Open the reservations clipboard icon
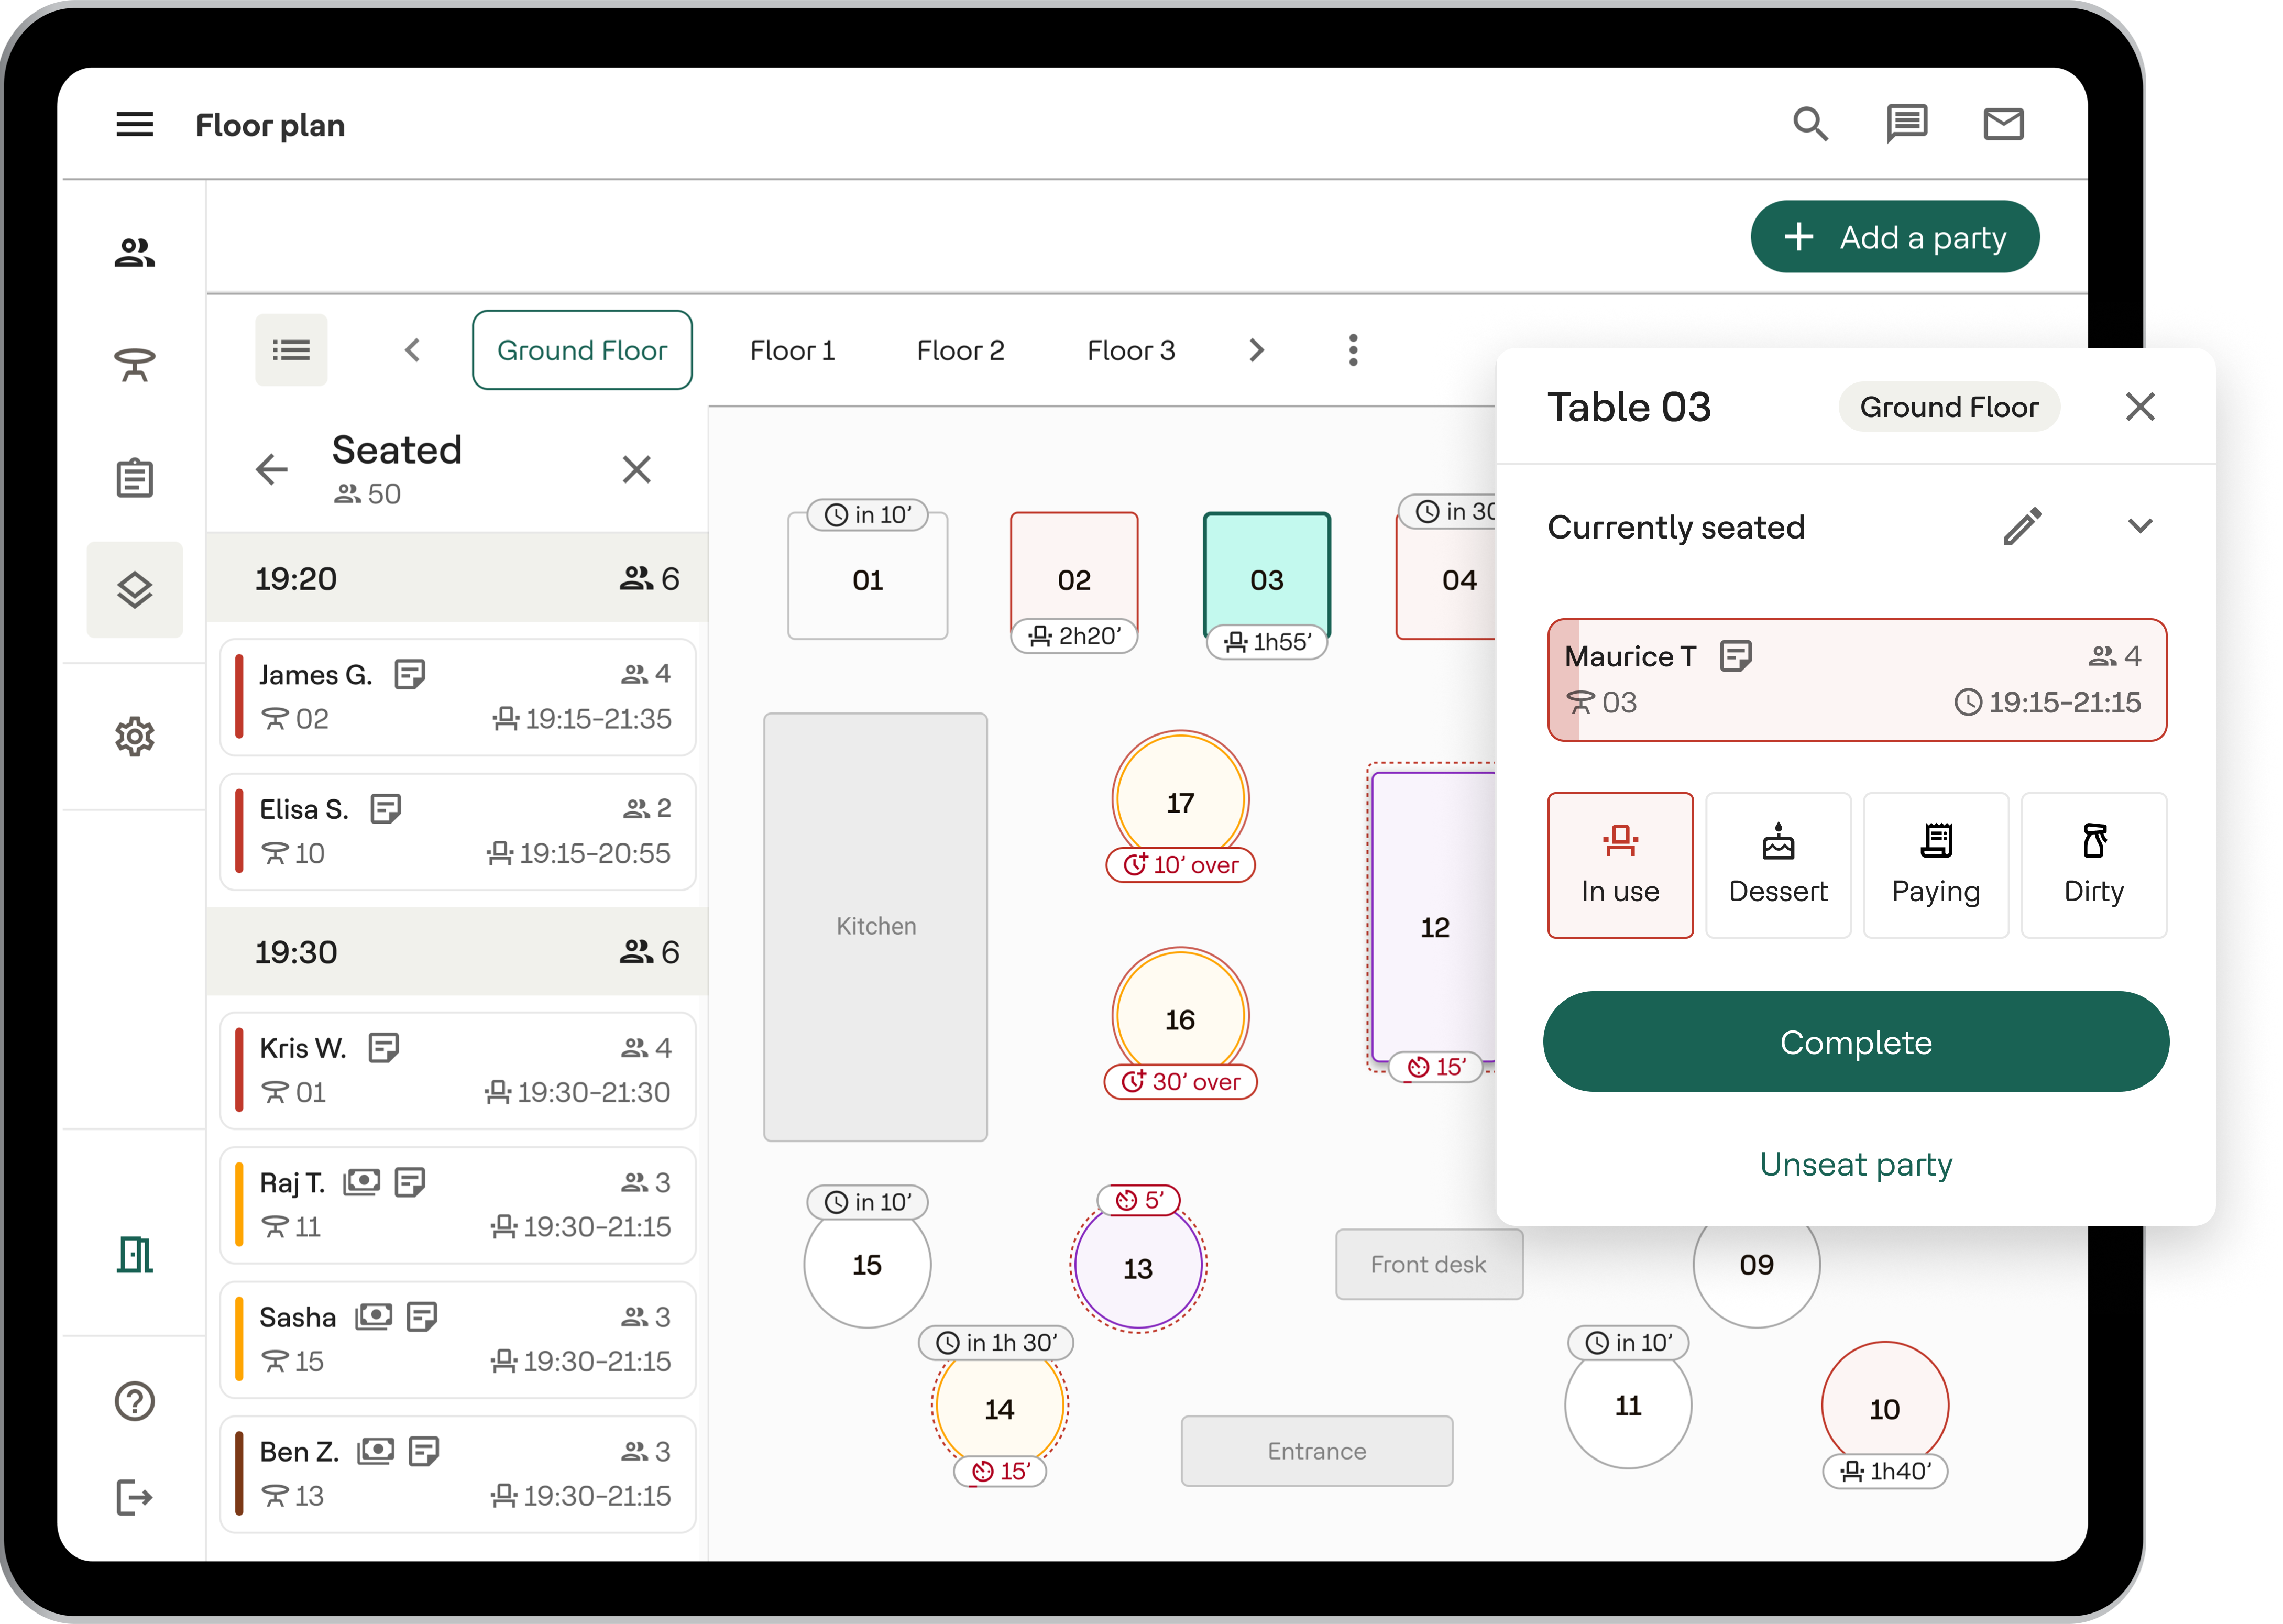Viewport: 2283px width, 1624px height. (x=134, y=477)
